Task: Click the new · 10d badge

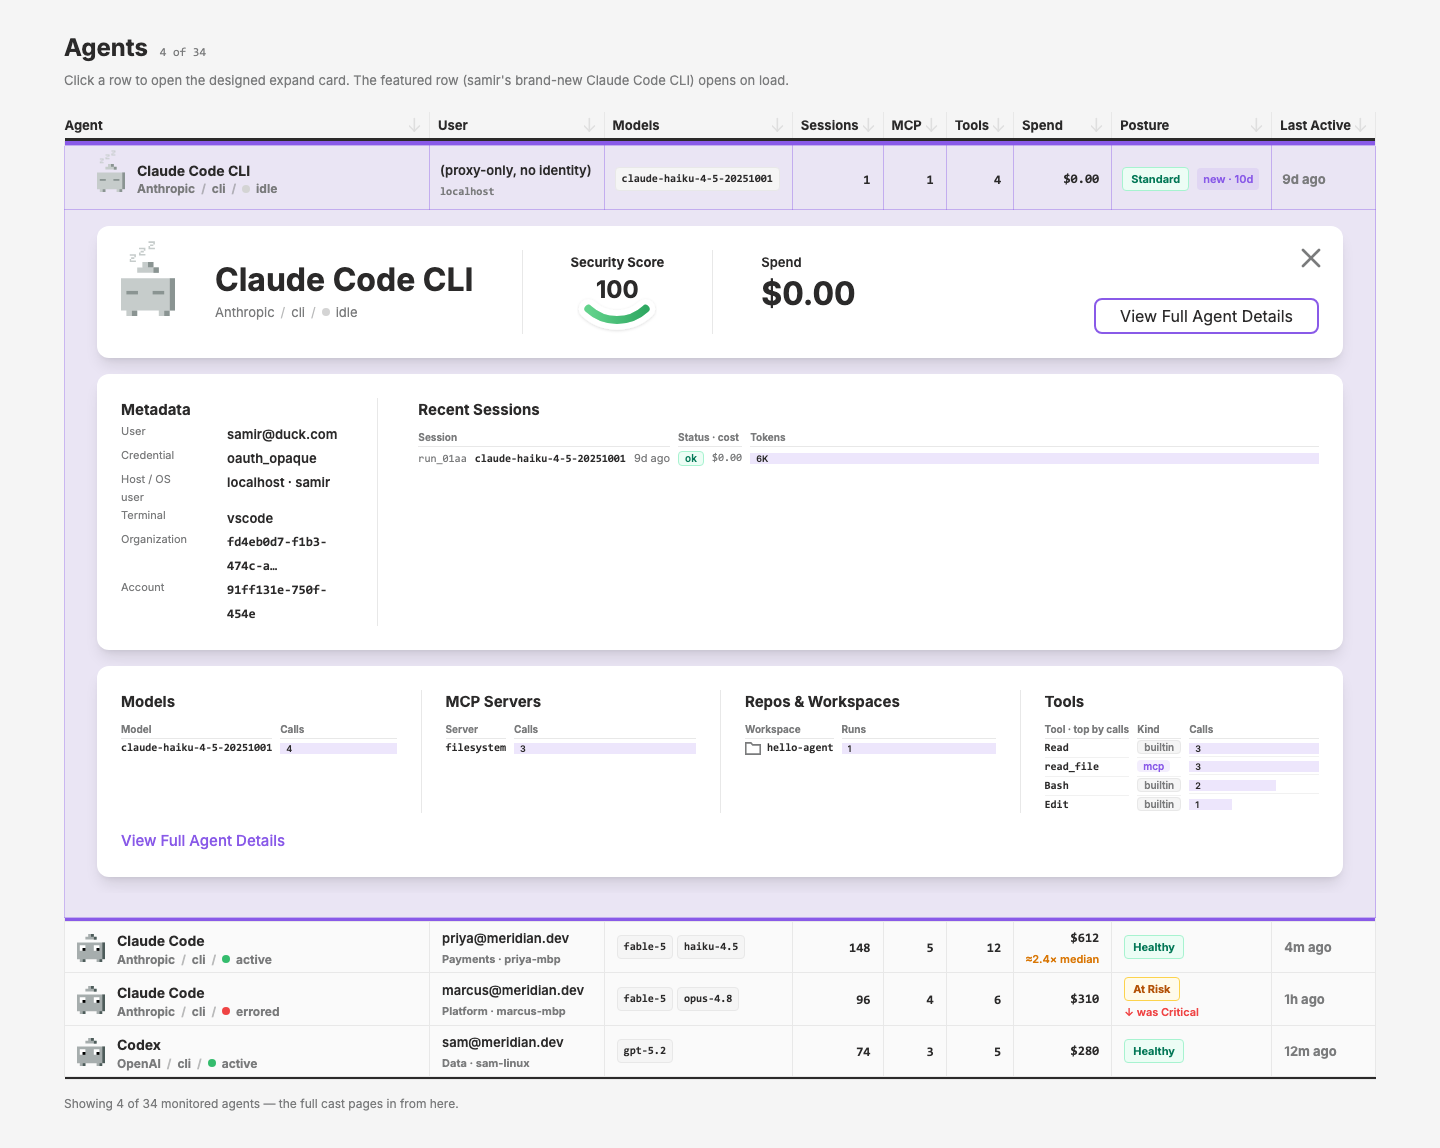Action: coord(1228,179)
